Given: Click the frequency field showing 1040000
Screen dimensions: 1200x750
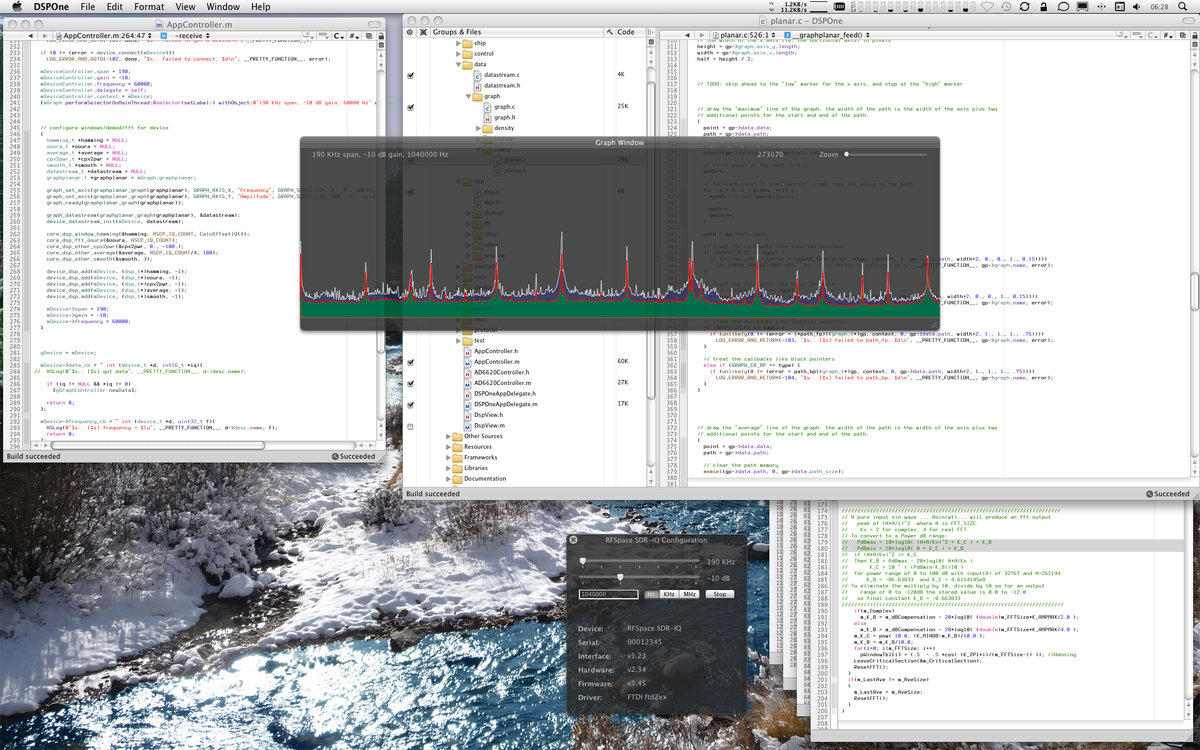Looking at the screenshot, I should coord(607,594).
